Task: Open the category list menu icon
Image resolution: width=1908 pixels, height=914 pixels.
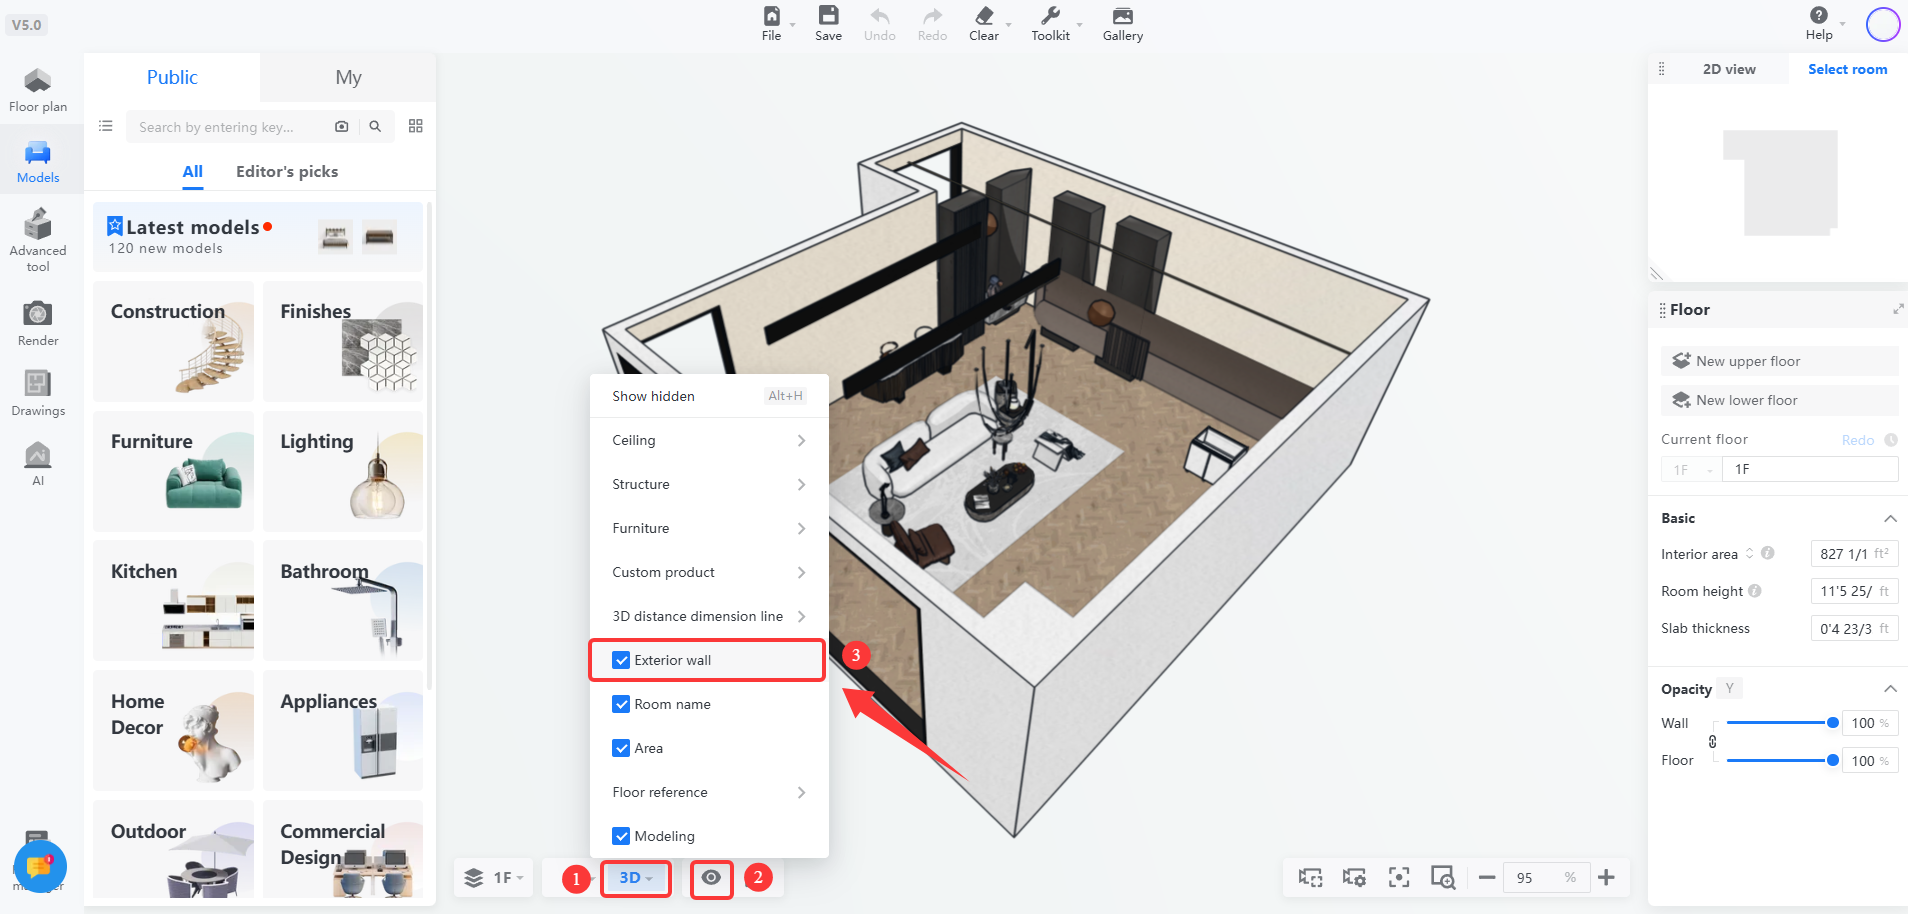Action: click(105, 126)
